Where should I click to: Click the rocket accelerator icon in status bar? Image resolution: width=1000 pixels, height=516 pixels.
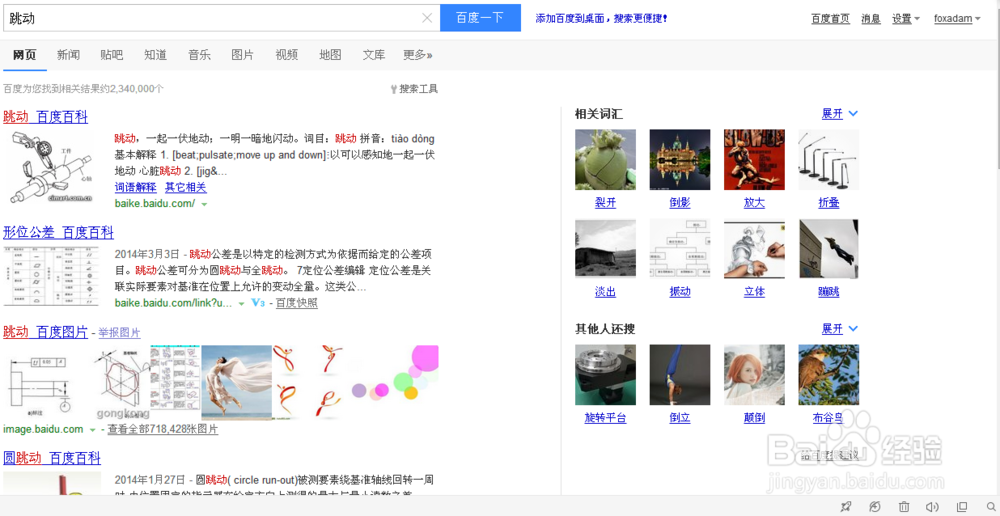[x=846, y=506]
